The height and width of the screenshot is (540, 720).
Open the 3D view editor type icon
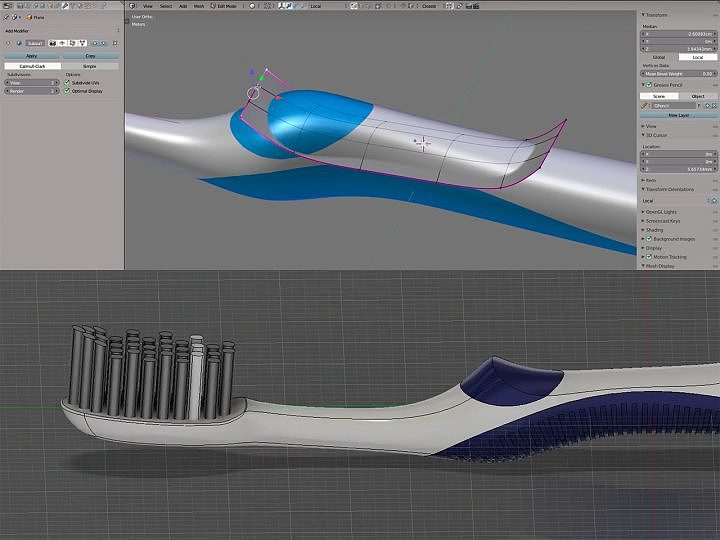pos(132,6)
